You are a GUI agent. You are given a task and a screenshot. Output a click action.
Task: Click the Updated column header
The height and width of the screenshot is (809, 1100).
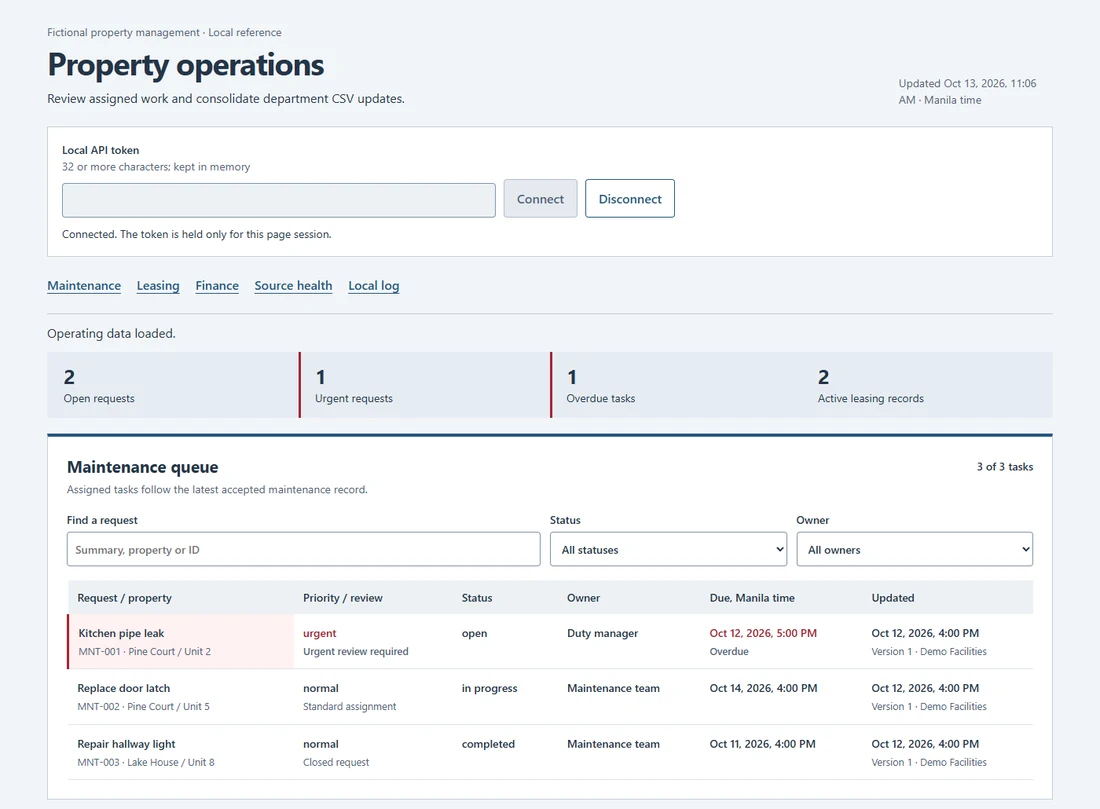[x=893, y=598]
